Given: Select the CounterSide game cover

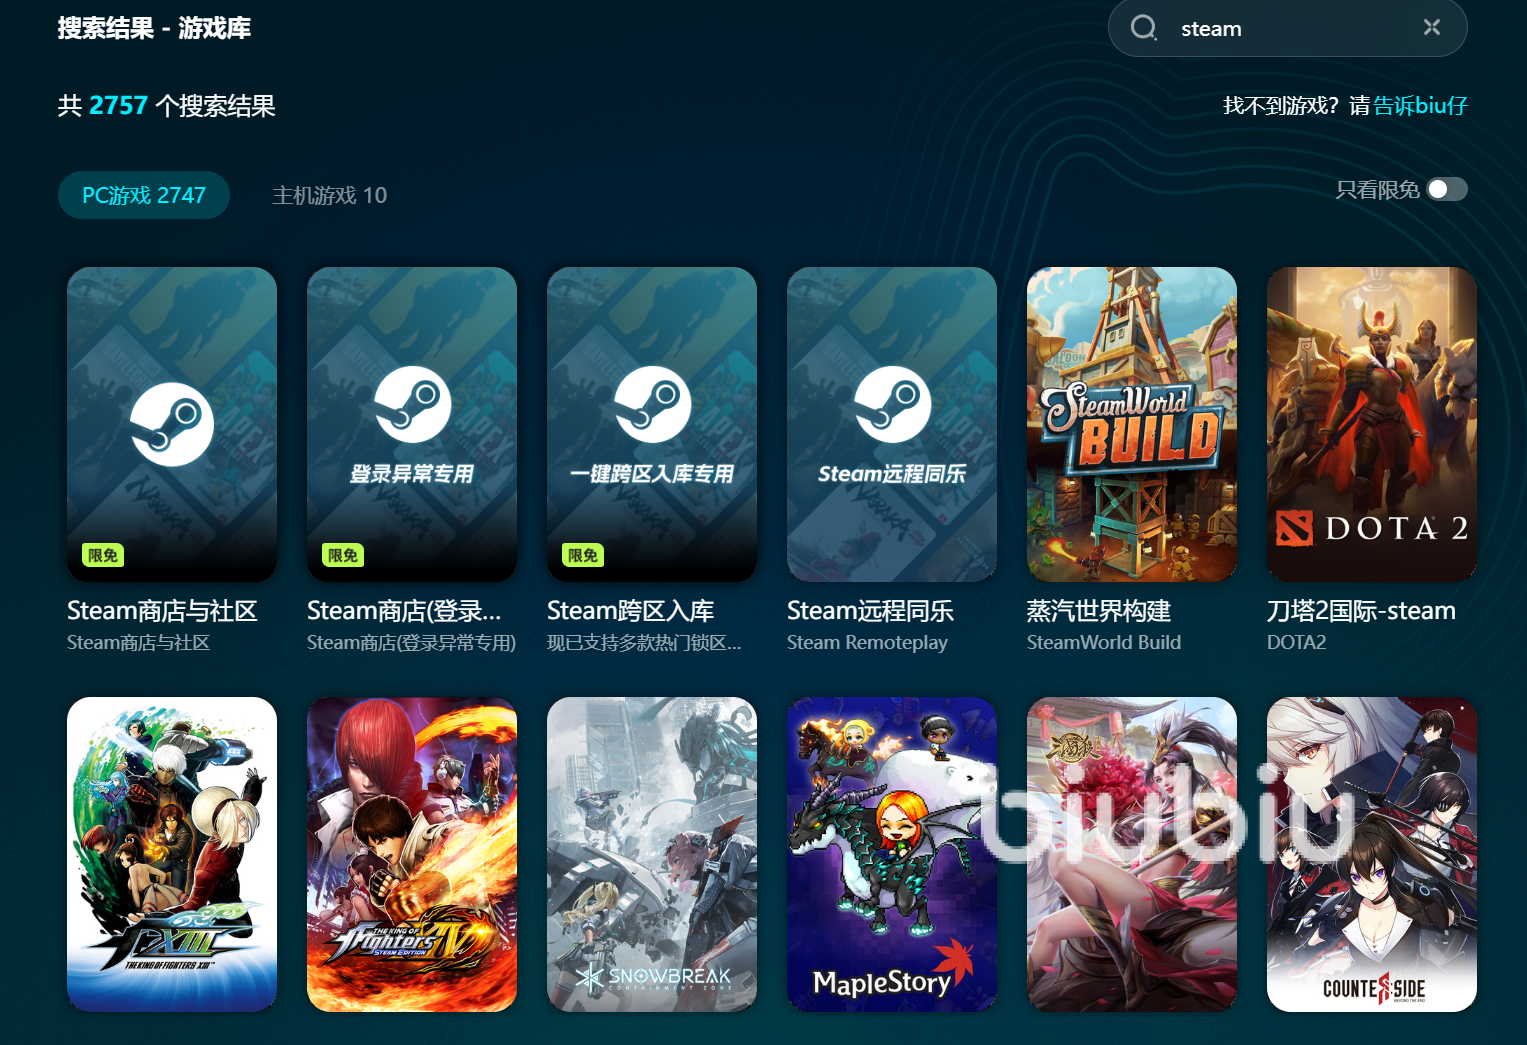Looking at the screenshot, I should coord(1372,854).
